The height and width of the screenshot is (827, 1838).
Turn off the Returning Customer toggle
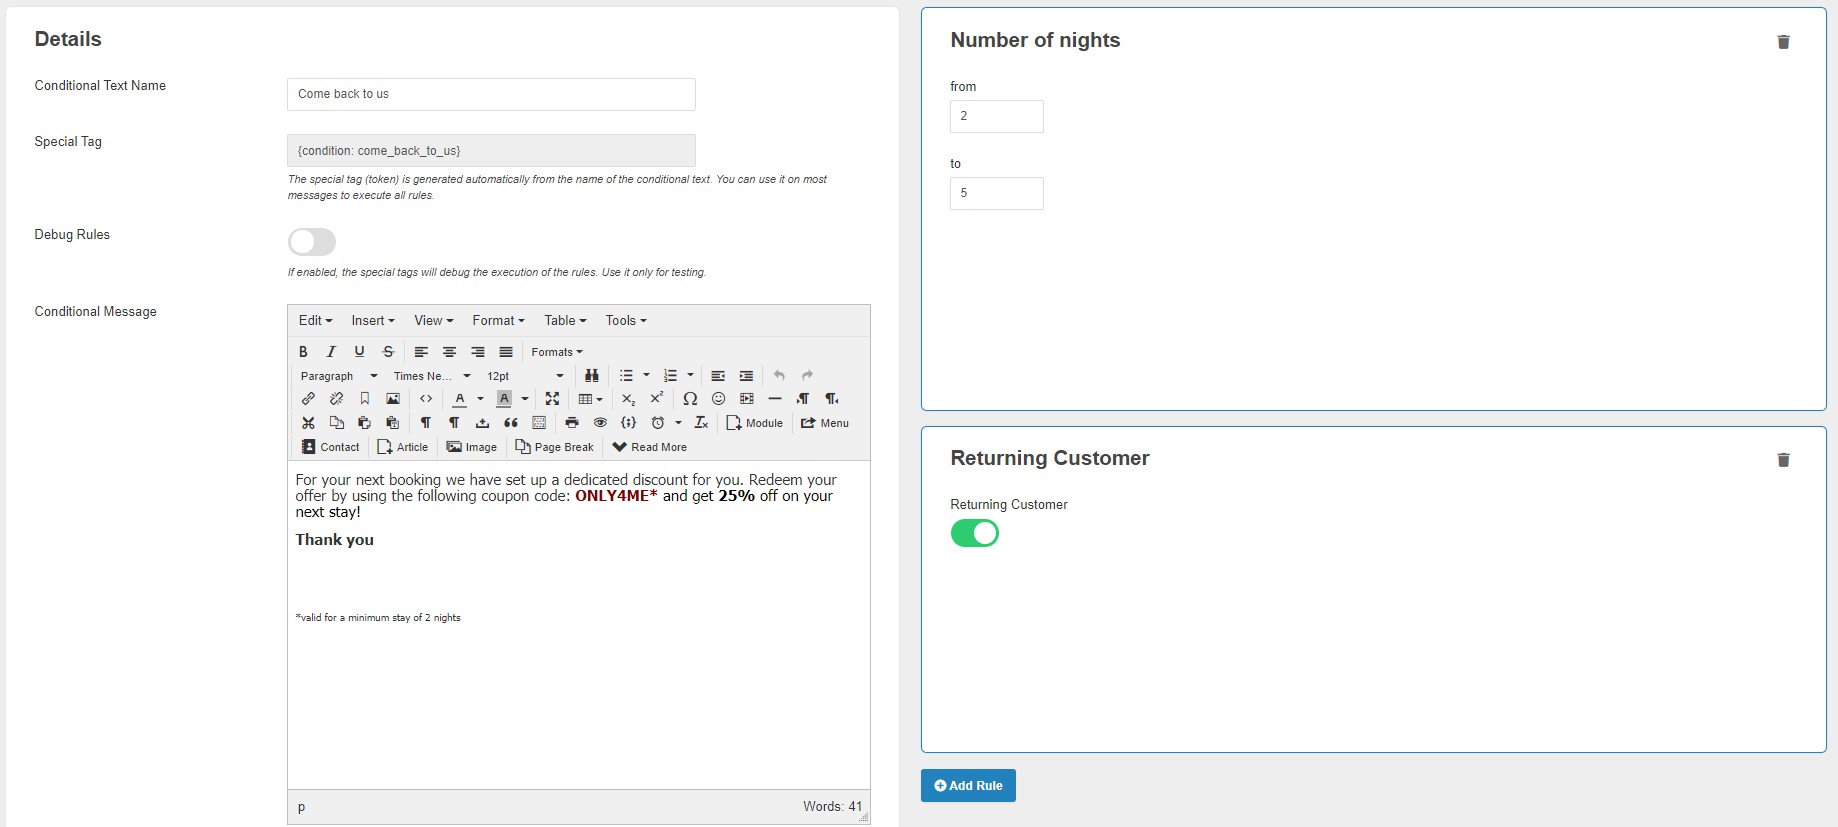pos(974,533)
